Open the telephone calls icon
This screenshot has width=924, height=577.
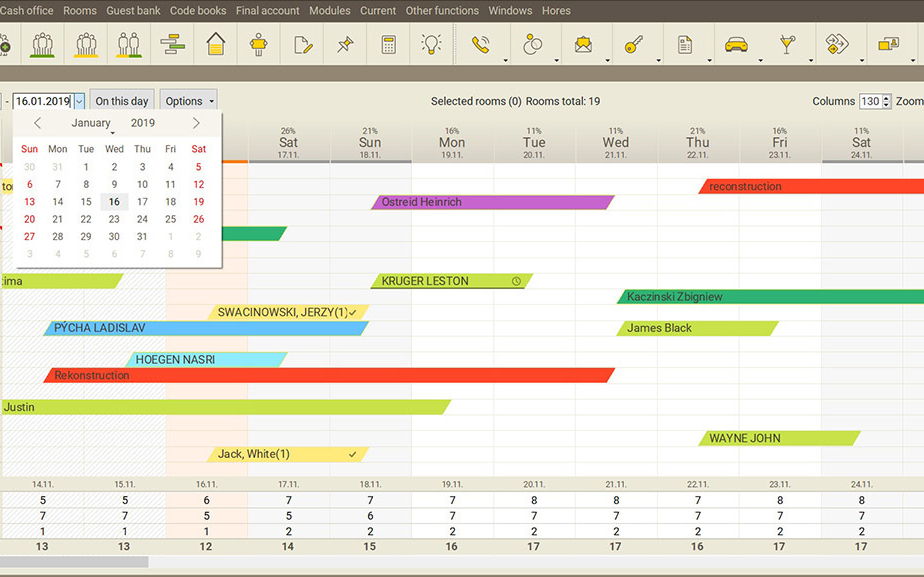481,45
